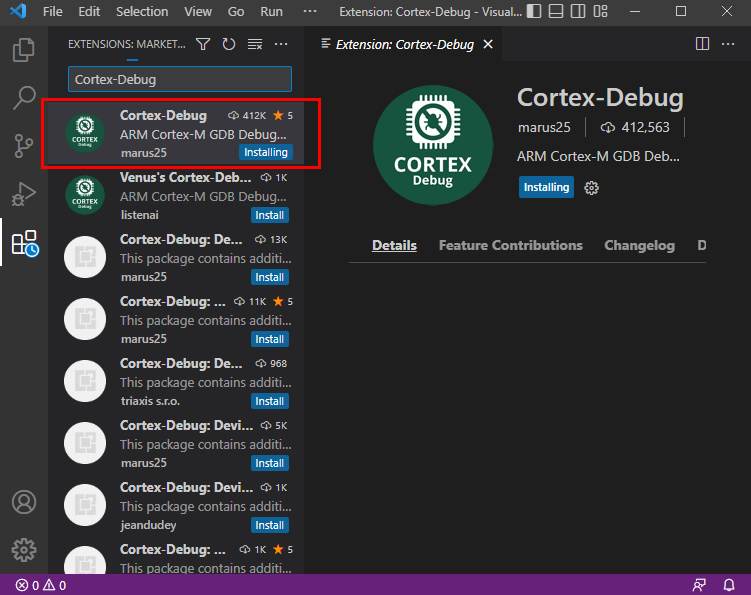The width and height of the screenshot is (751, 595).
Task: Open the Manage gear at bottom left
Action: click(24, 549)
